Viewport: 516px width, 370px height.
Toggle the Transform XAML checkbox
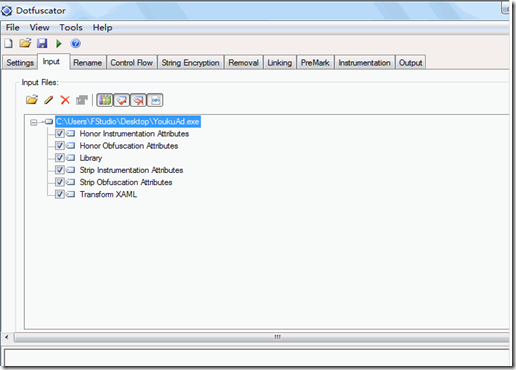click(x=60, y=194)
